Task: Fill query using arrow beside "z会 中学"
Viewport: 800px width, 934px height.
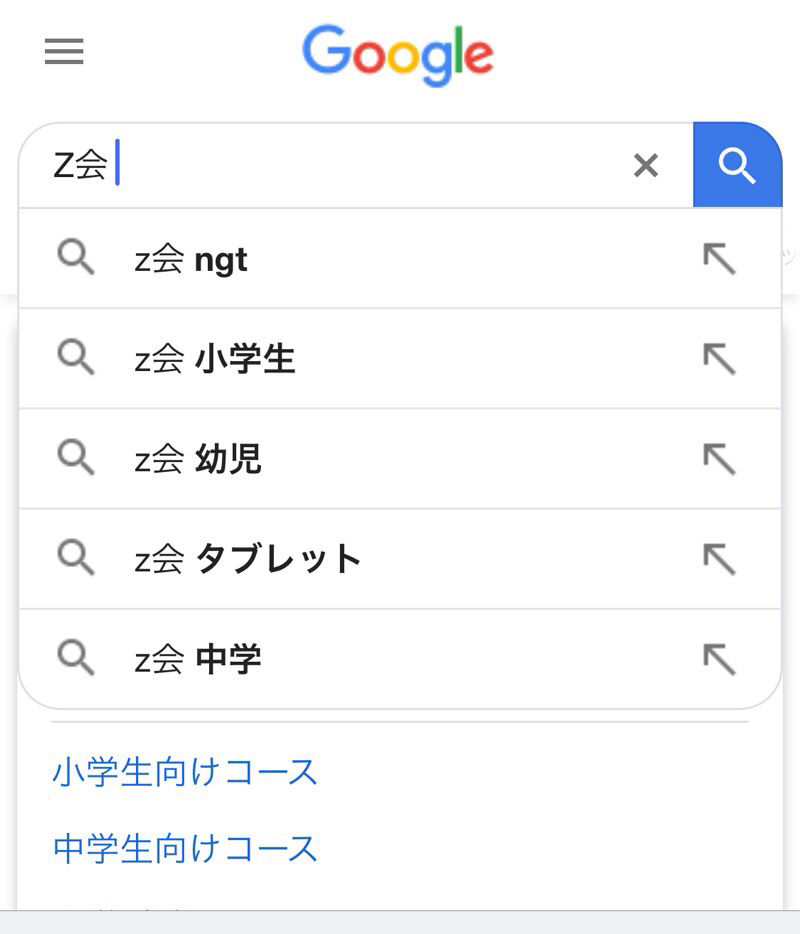Action: pyautogui.click(x=720, y=659)
